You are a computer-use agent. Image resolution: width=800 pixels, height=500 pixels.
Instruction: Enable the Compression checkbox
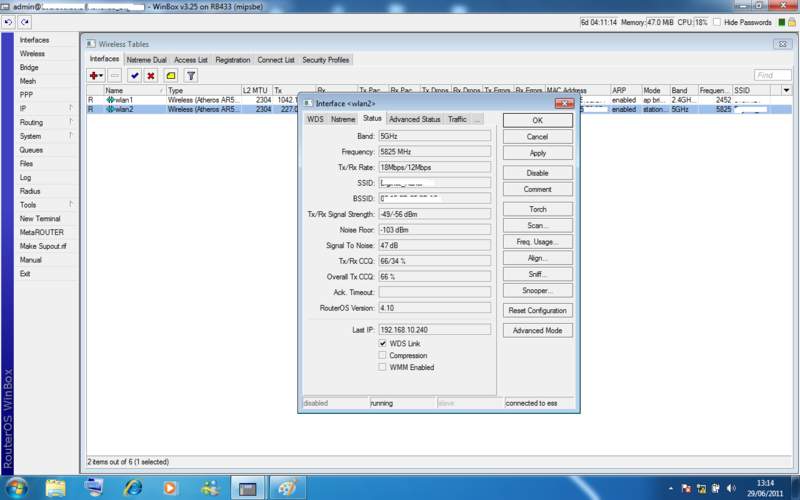coord(382,355)
